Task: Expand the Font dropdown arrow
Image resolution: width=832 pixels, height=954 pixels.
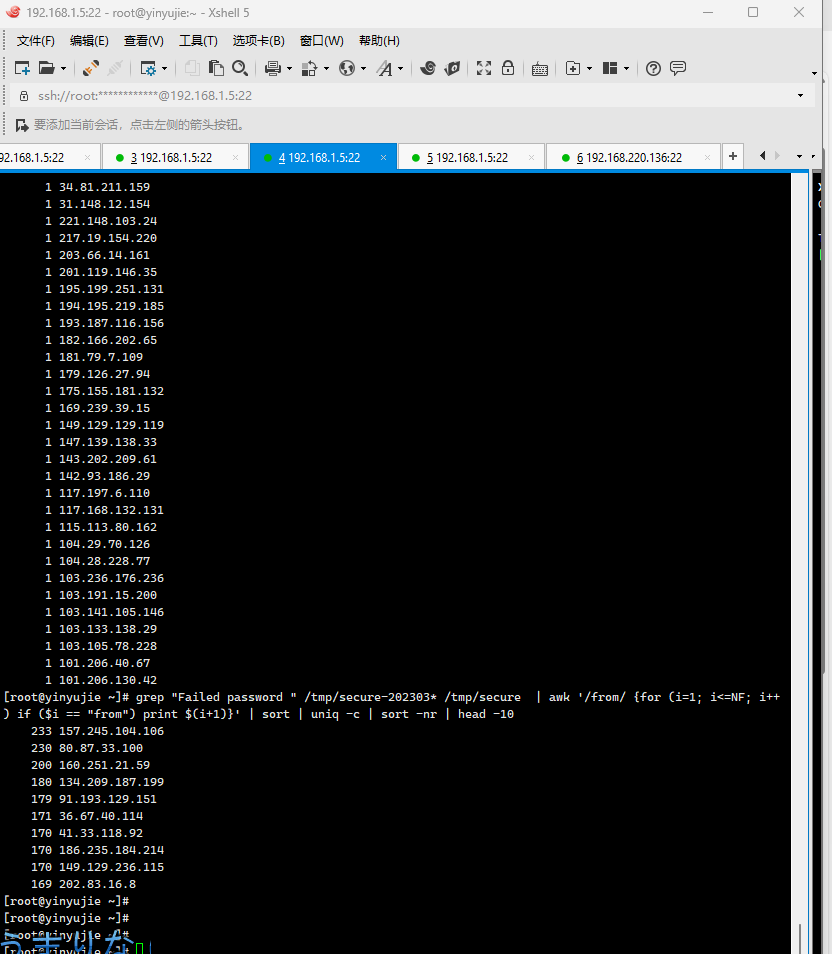Action: [400, 69]
